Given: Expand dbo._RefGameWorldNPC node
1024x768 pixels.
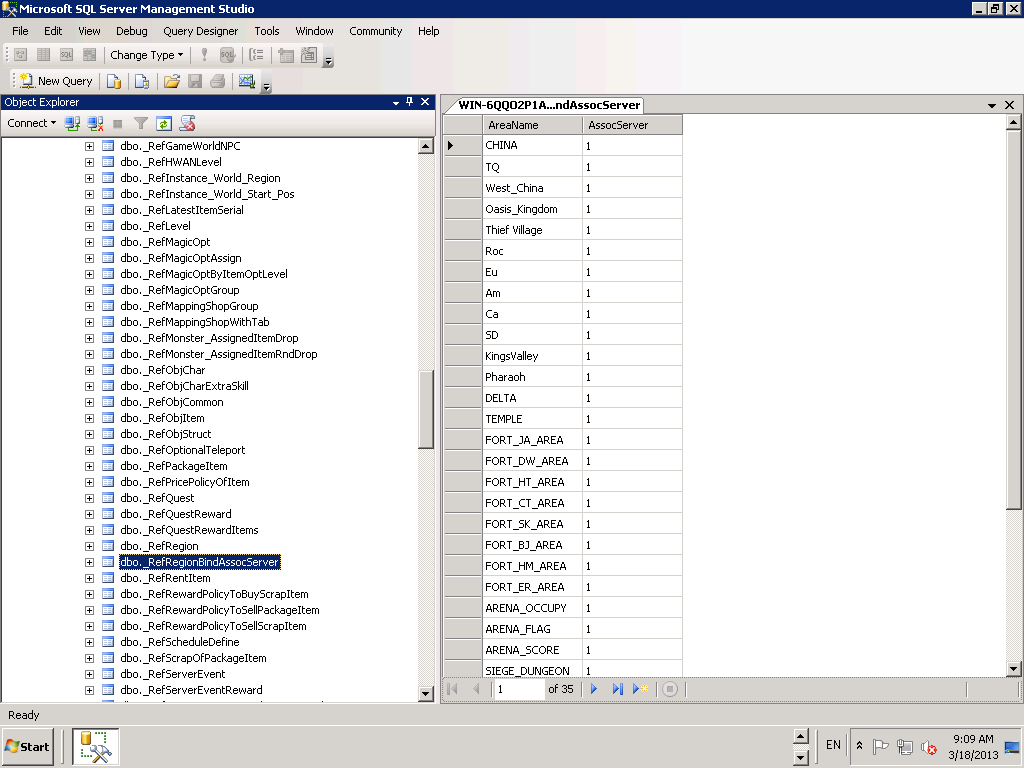Looking at the screenshot, I should (89, 146).
